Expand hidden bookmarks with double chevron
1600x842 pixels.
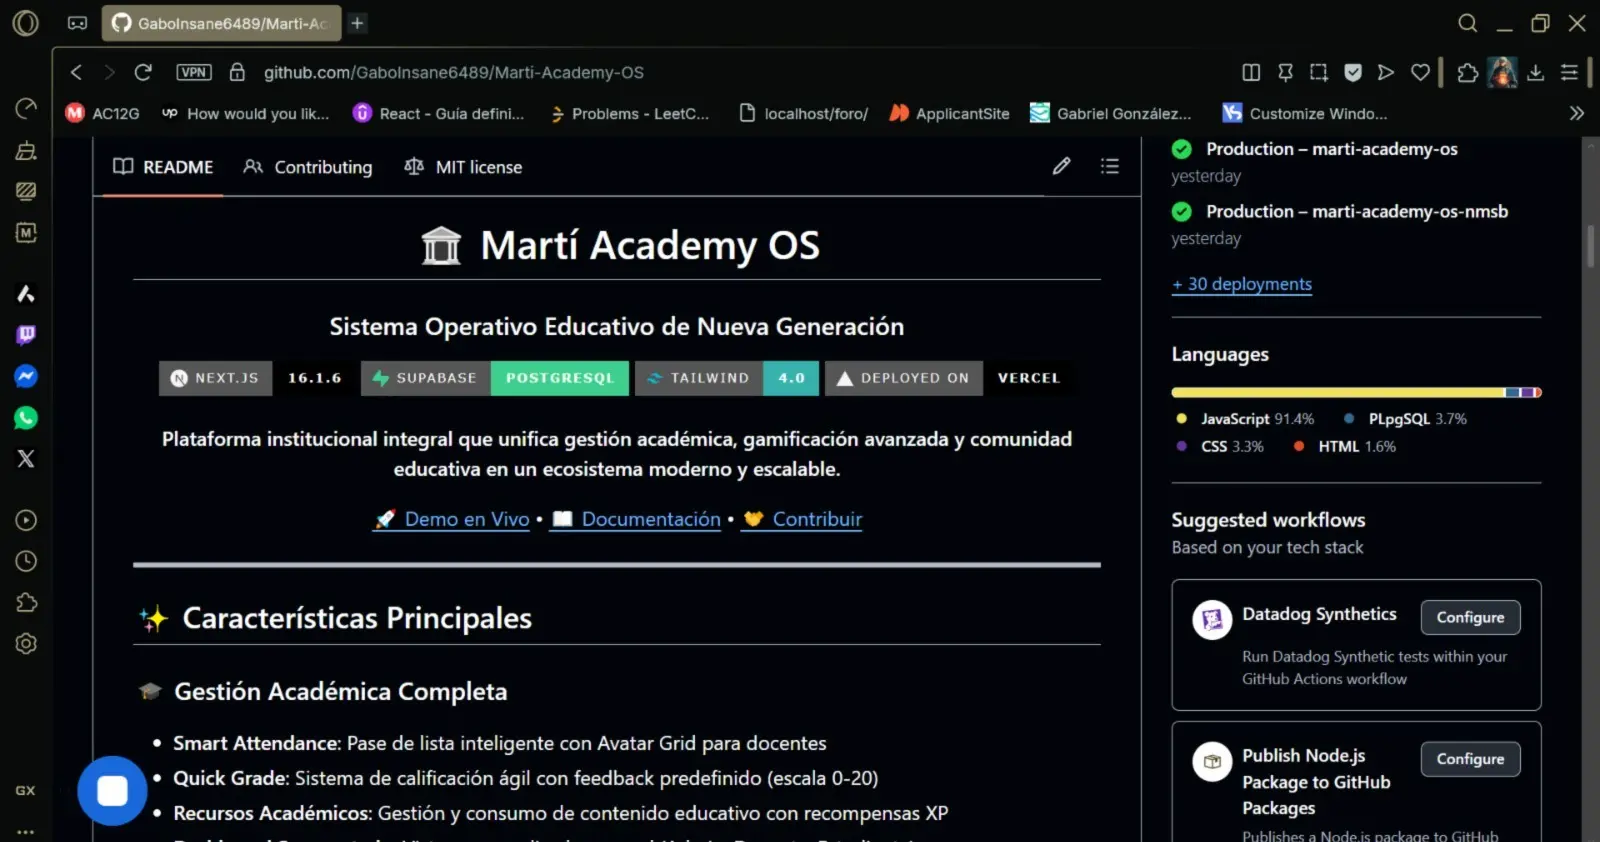point(1577,113)
